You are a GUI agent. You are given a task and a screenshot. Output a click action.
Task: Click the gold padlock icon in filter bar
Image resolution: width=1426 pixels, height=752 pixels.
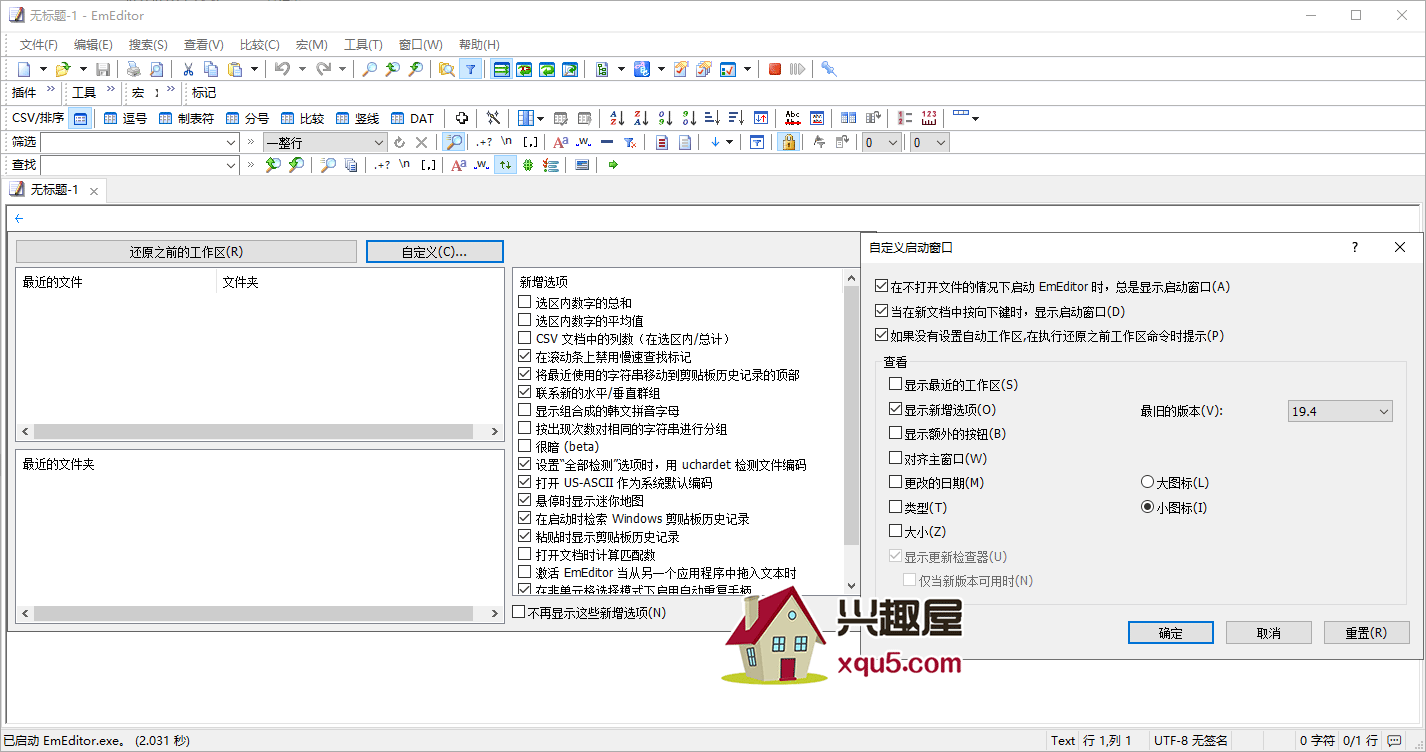(x=789, y=142)
